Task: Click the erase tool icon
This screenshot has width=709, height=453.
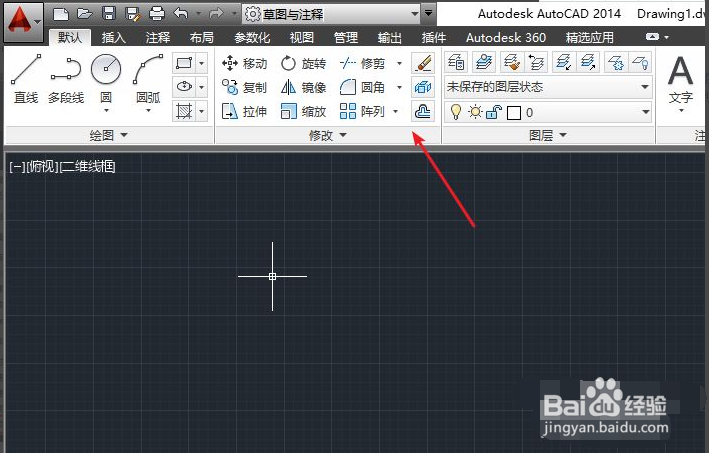Action: (x=423, y=63)
